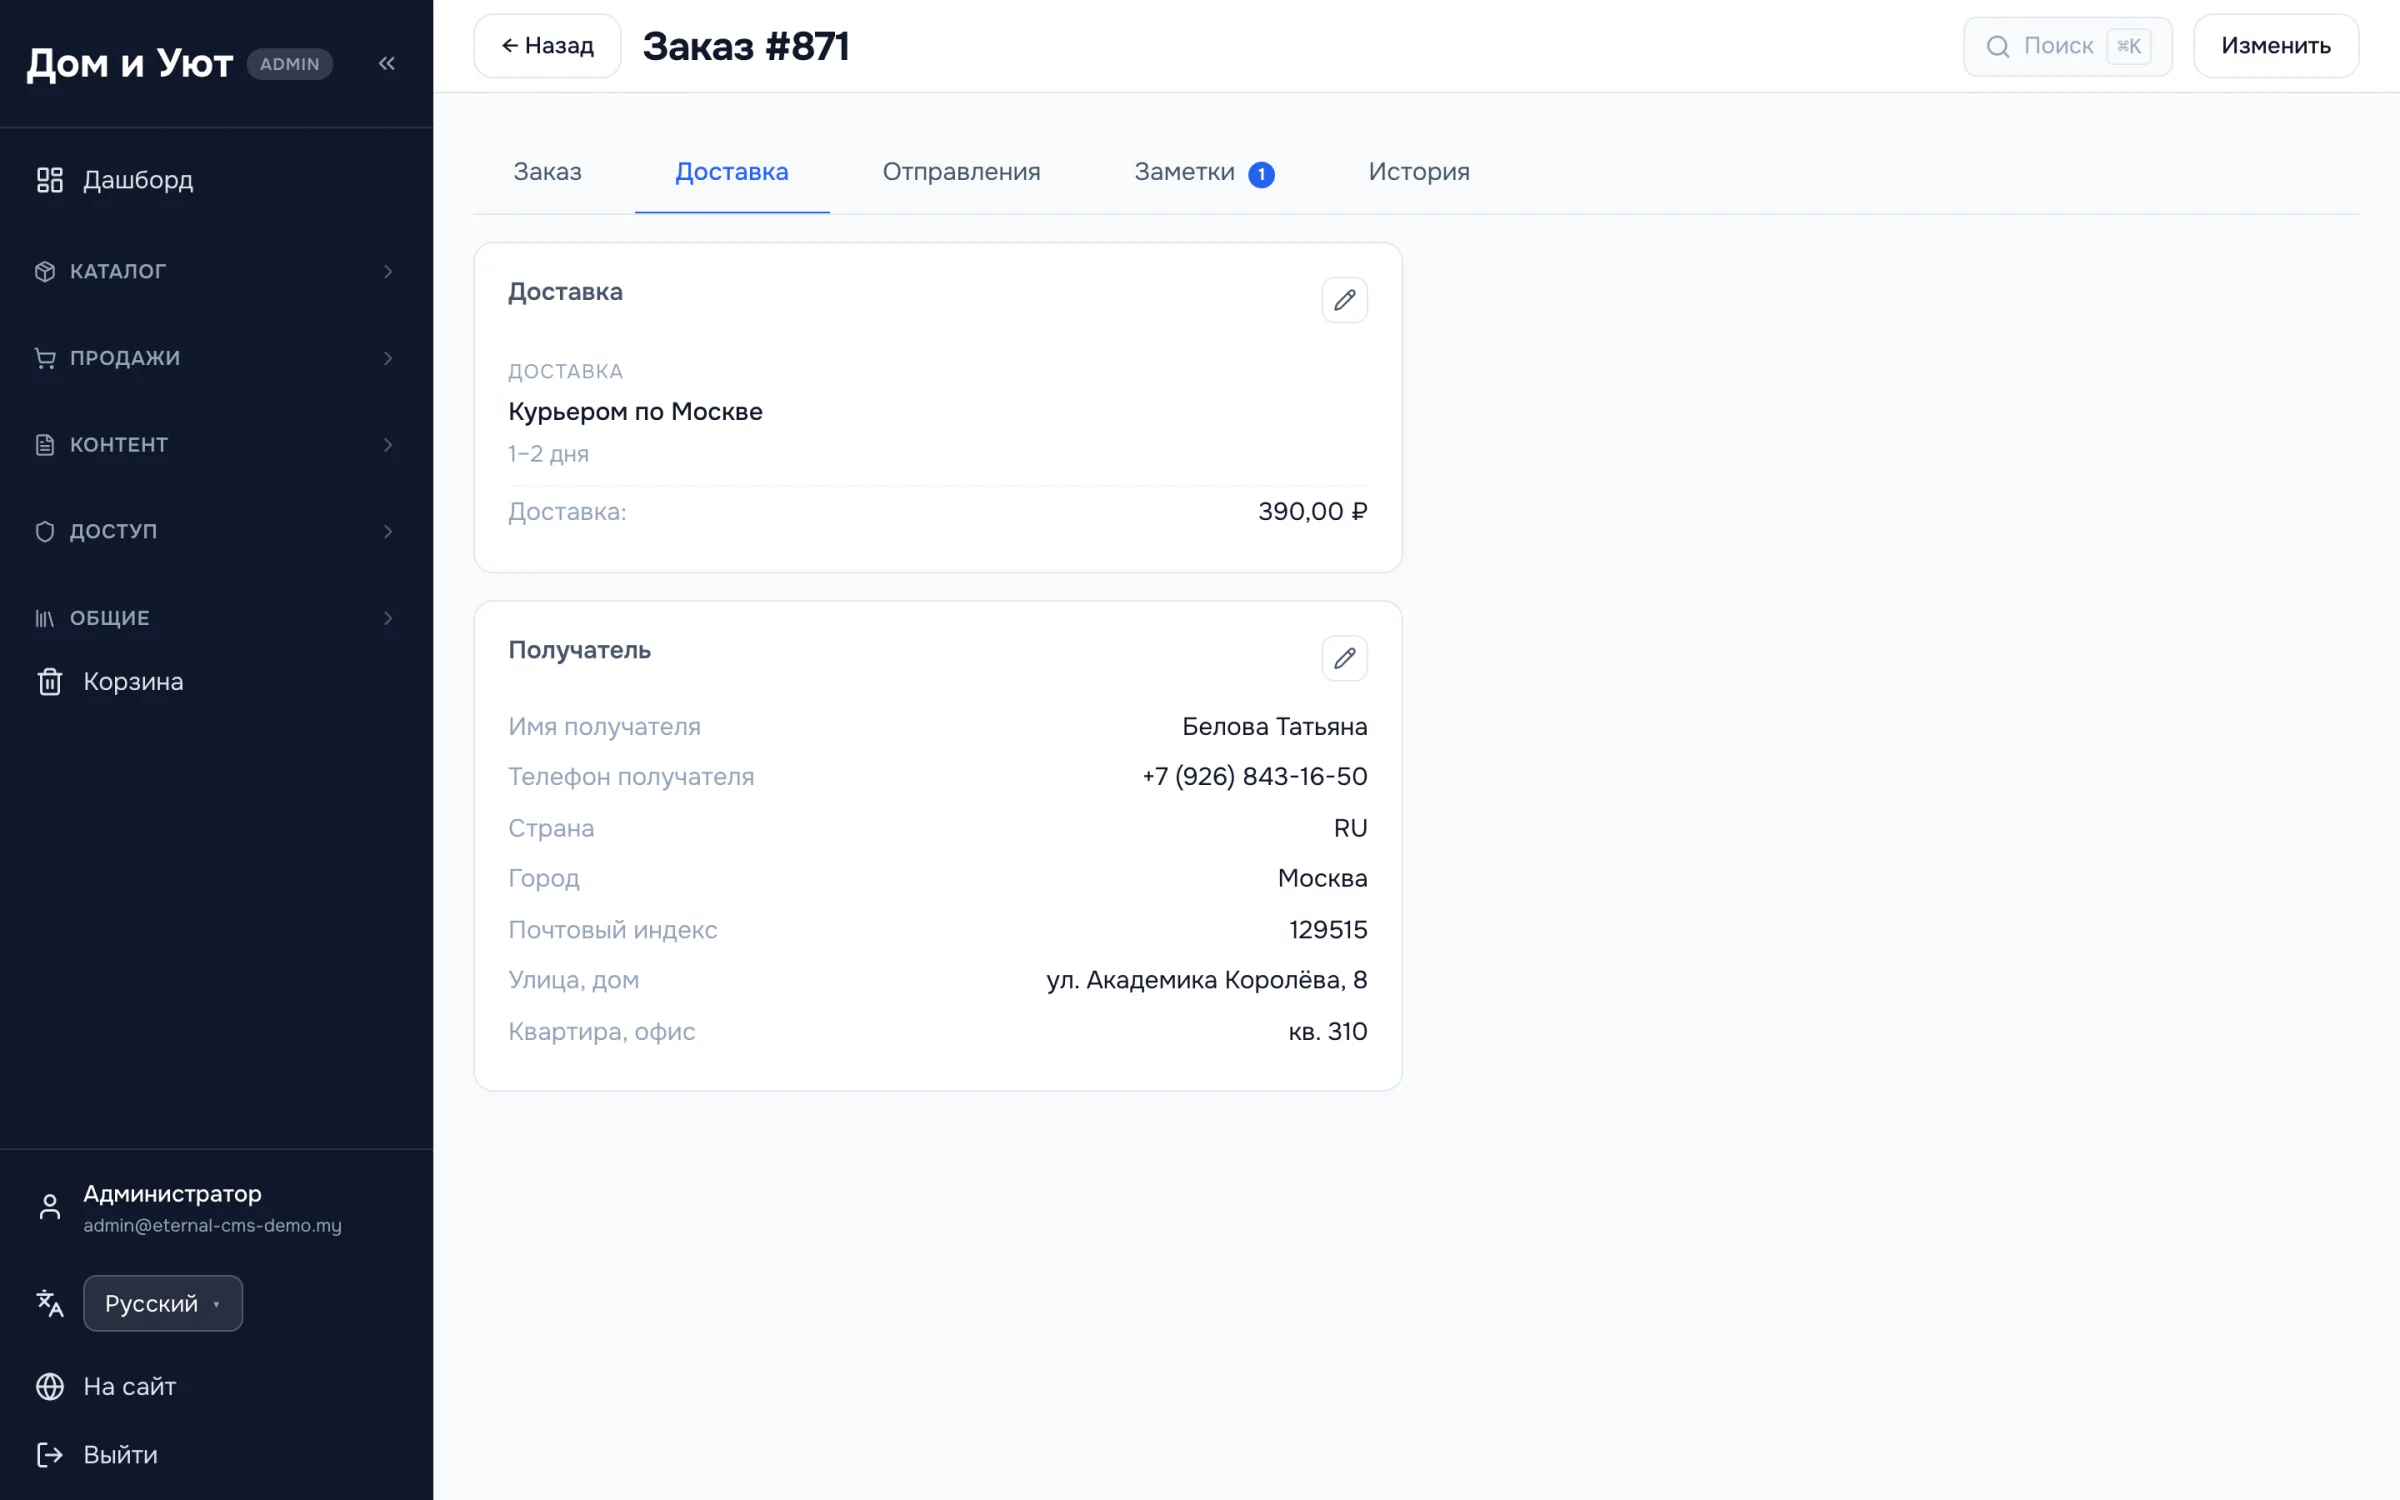Edit the Доставка card with the pencil icon
Viewport: 2400px width, 1500px height.
pos(1344,300)
